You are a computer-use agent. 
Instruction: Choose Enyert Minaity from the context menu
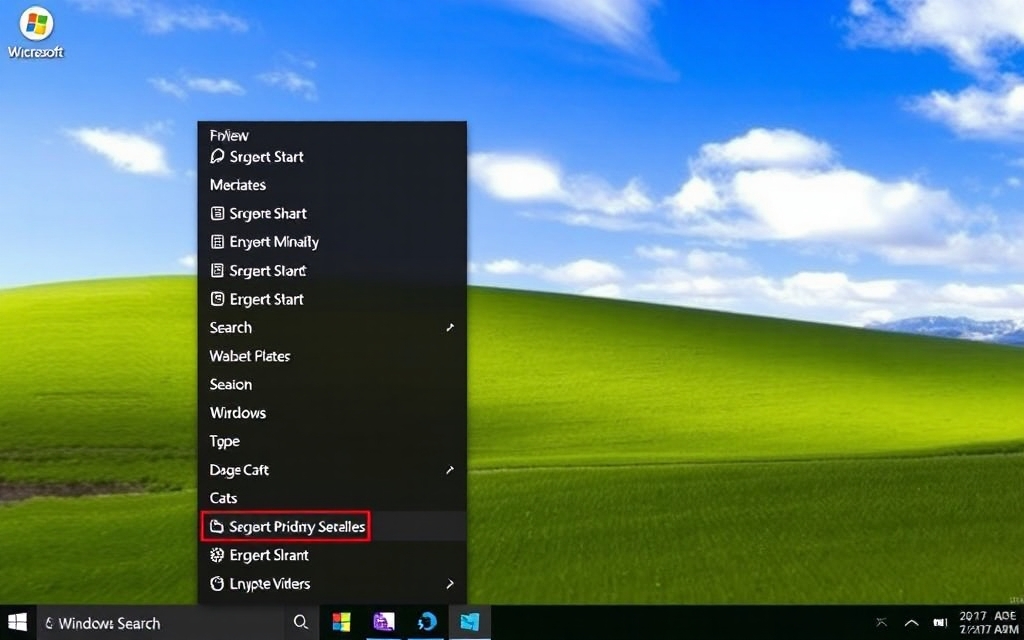[332, 242]
